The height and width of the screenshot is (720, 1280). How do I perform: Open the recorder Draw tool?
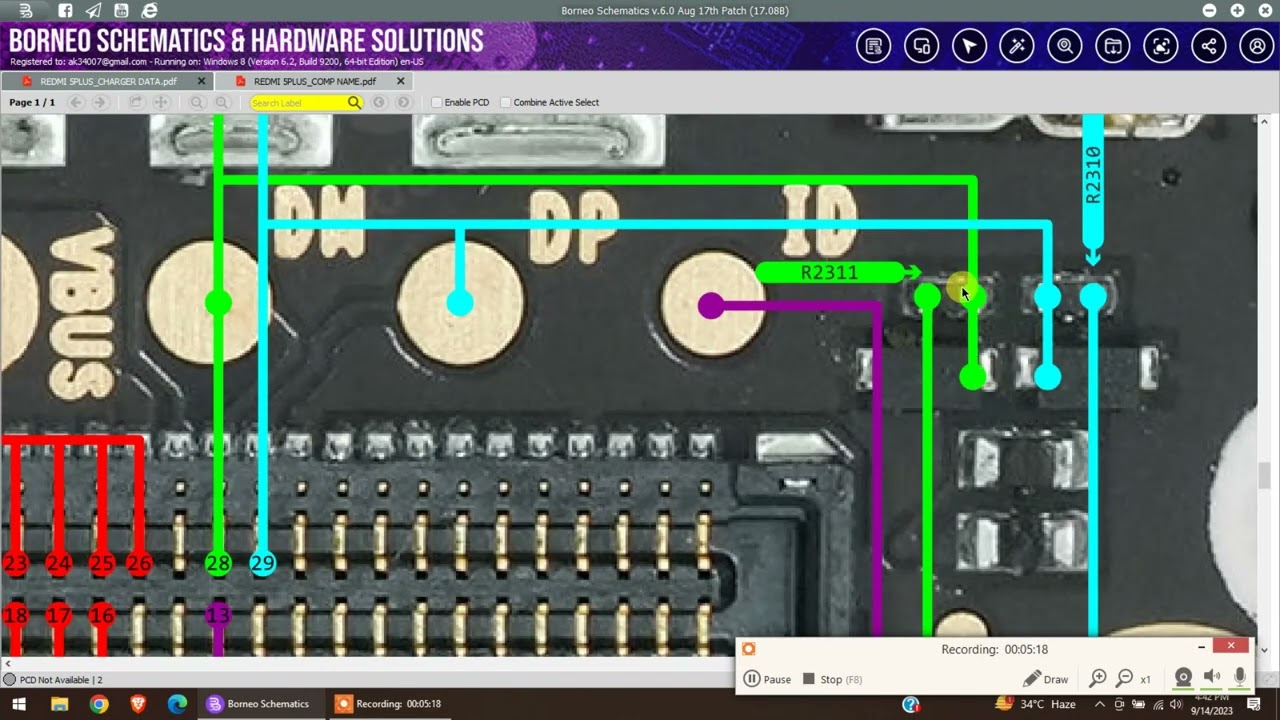click(x=1045, y=679)
